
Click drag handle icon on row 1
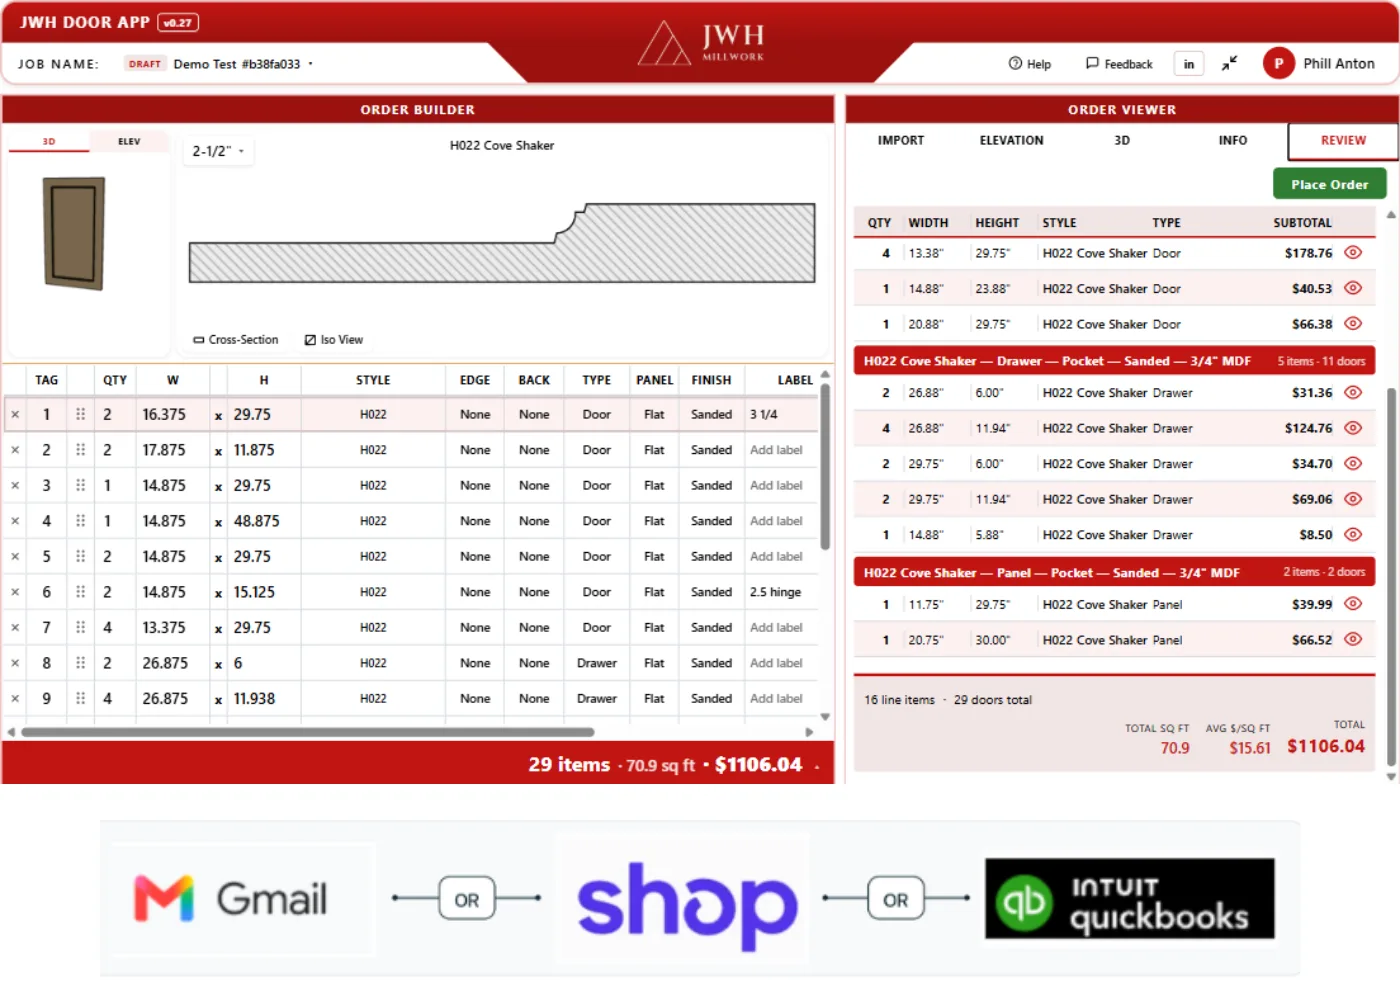80,414
